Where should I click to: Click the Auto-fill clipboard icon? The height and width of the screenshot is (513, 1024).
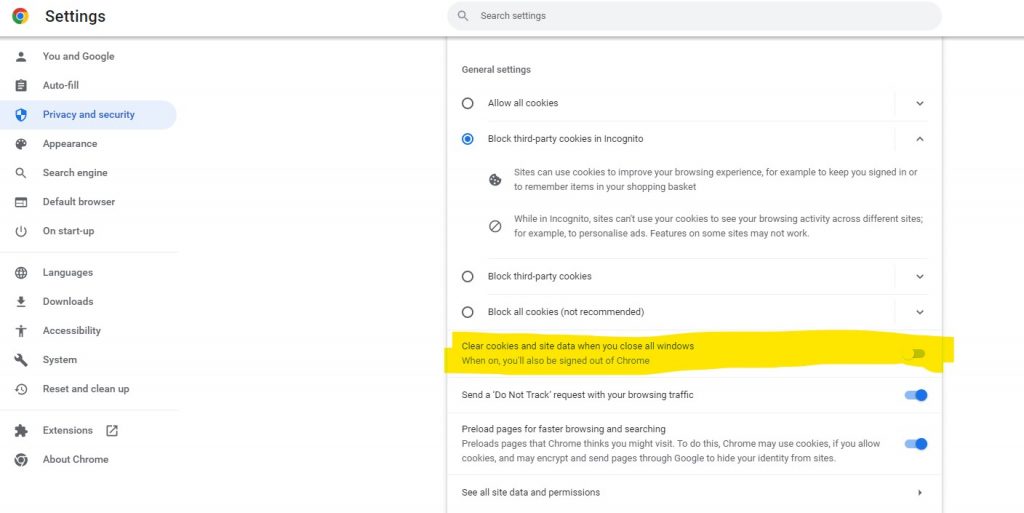pos(21,86)
